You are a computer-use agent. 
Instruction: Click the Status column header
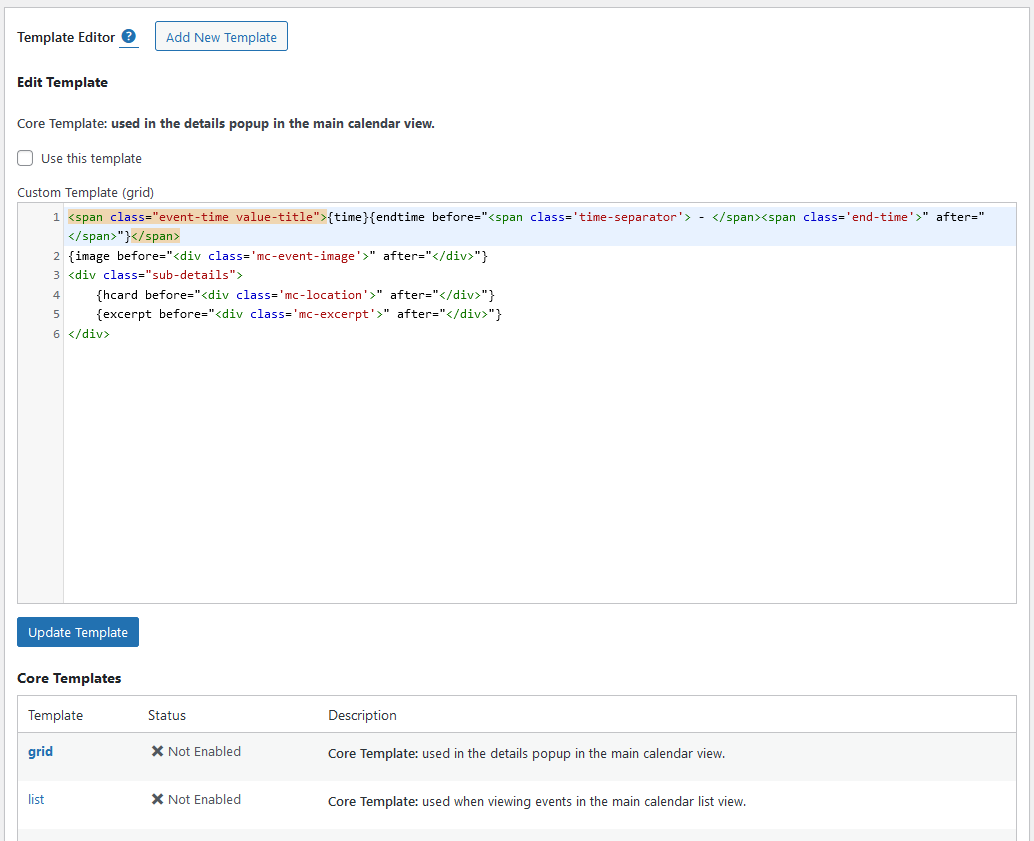point(167,715)
